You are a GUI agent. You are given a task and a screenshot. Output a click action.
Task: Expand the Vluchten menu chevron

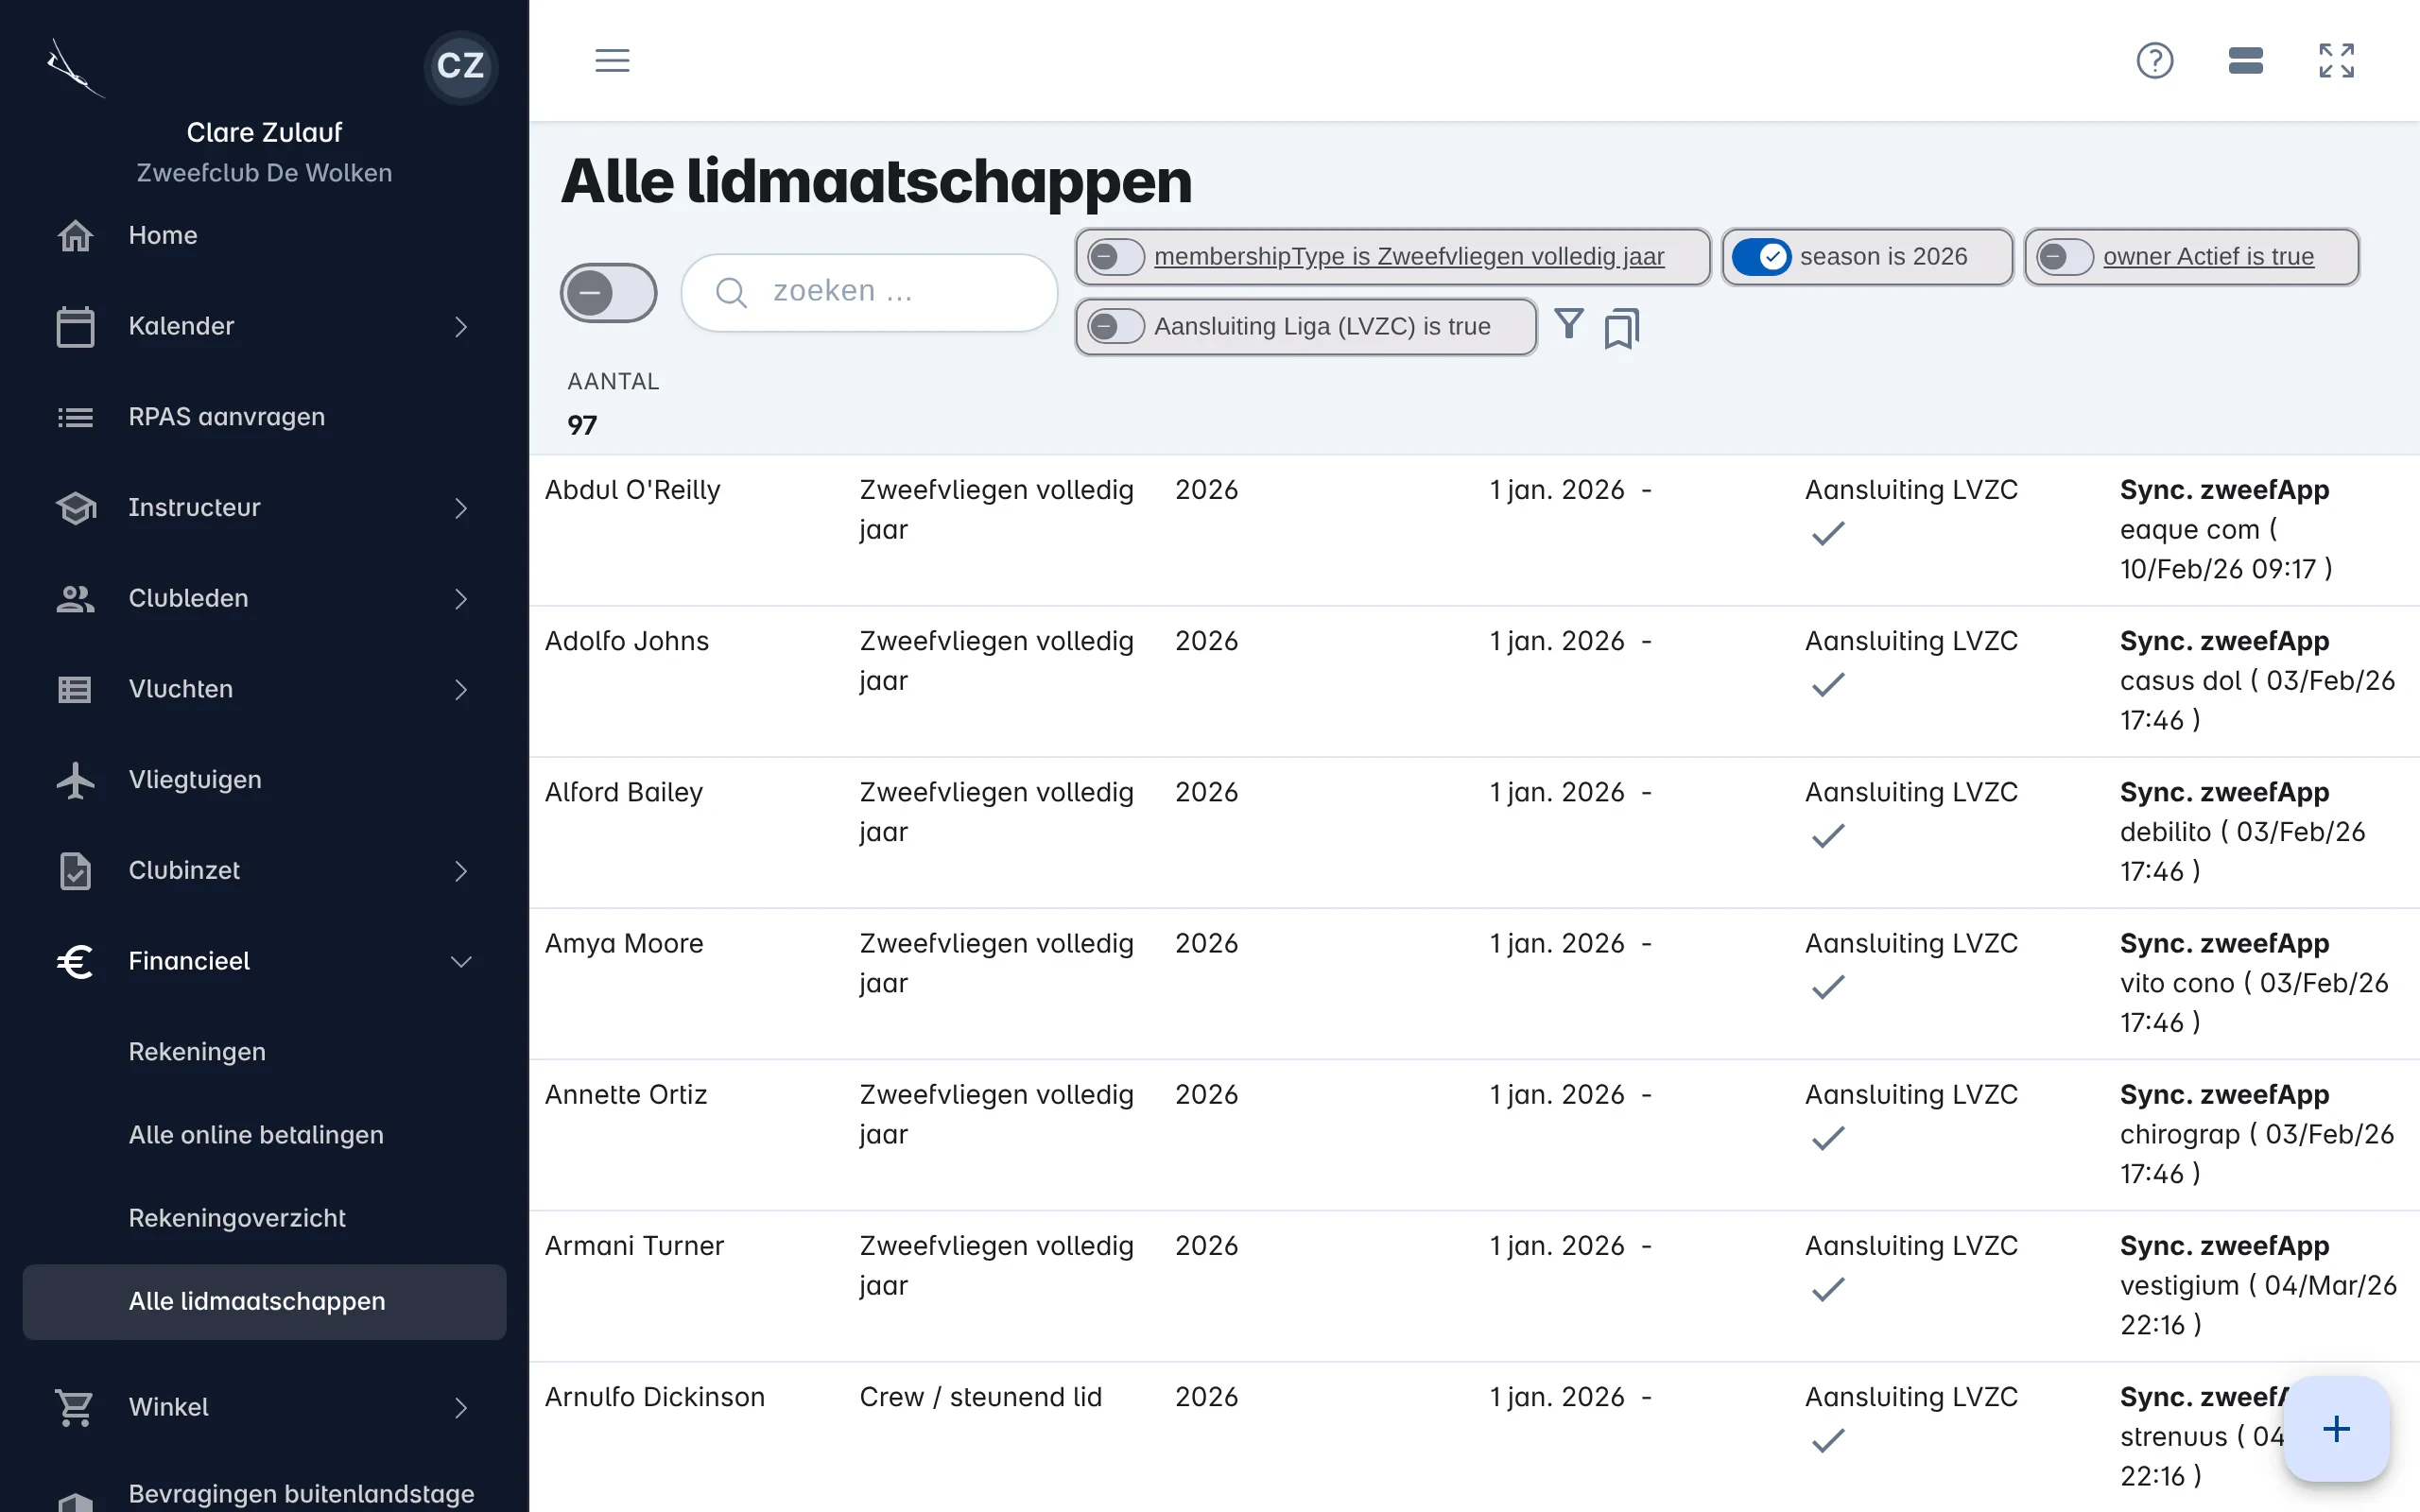coord(461,690)
